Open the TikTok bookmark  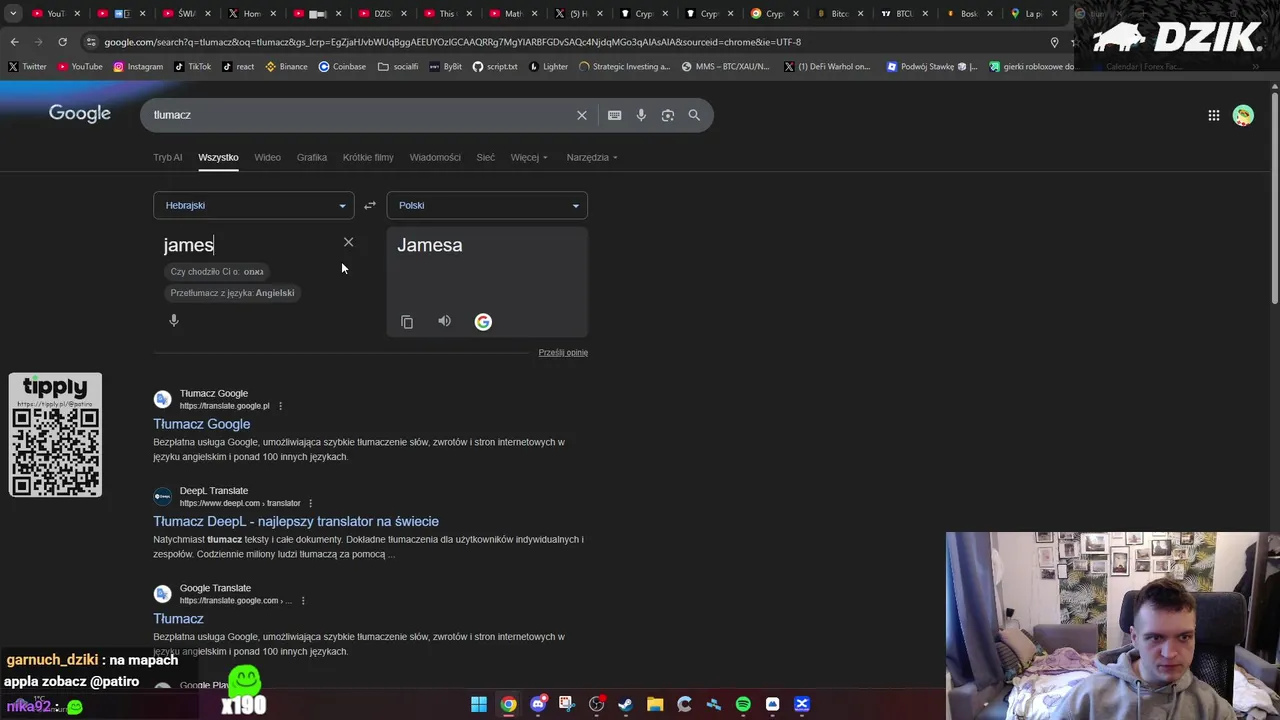tap(192, 67)
